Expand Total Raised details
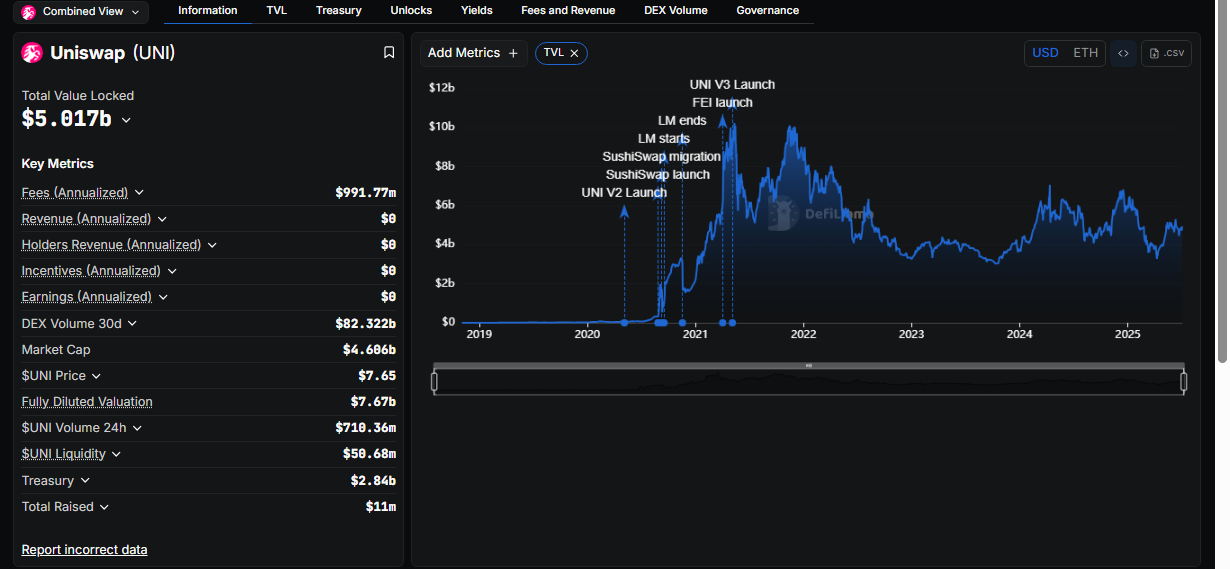1230x569 pixels. (x=104, y=507)
